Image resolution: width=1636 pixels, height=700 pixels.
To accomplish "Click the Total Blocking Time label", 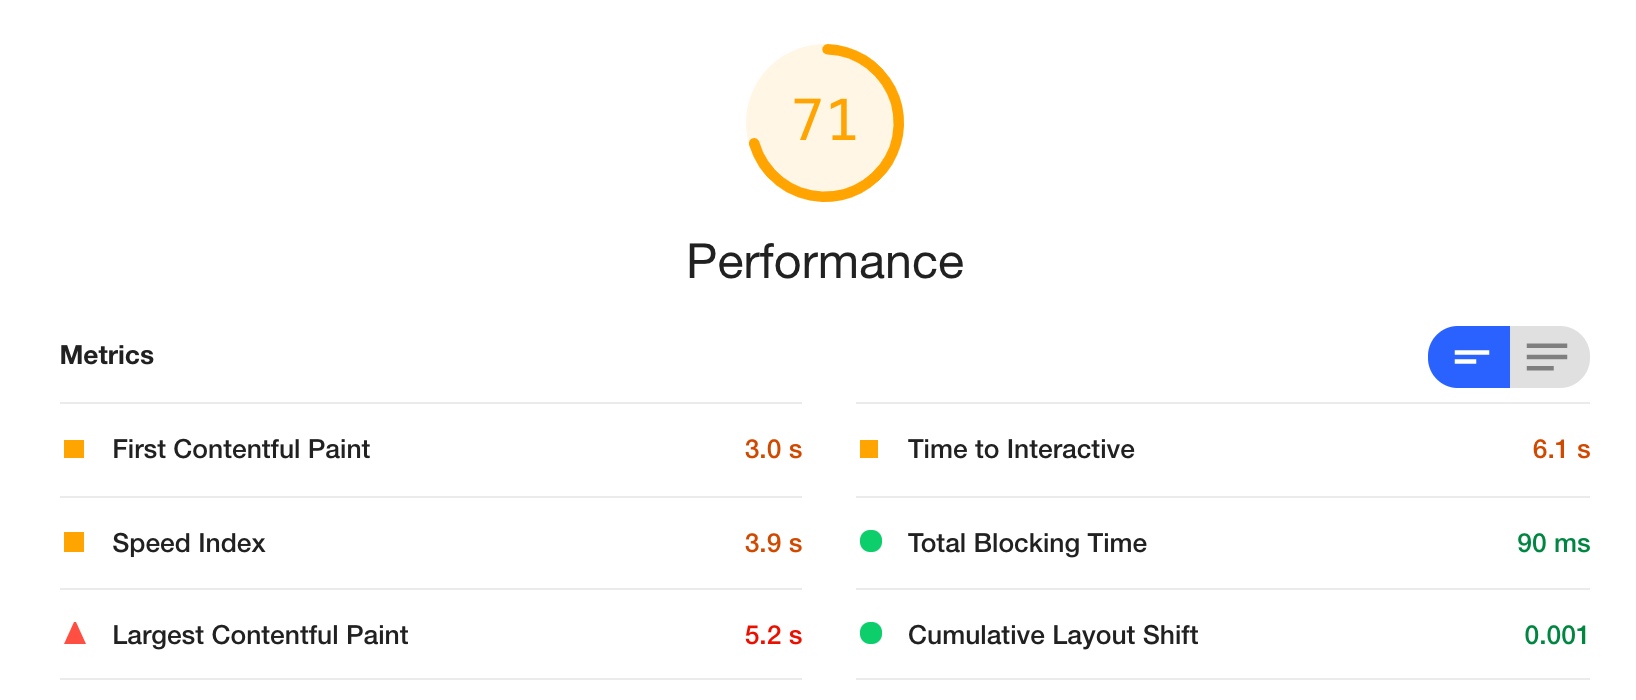I will [1027, 543].
